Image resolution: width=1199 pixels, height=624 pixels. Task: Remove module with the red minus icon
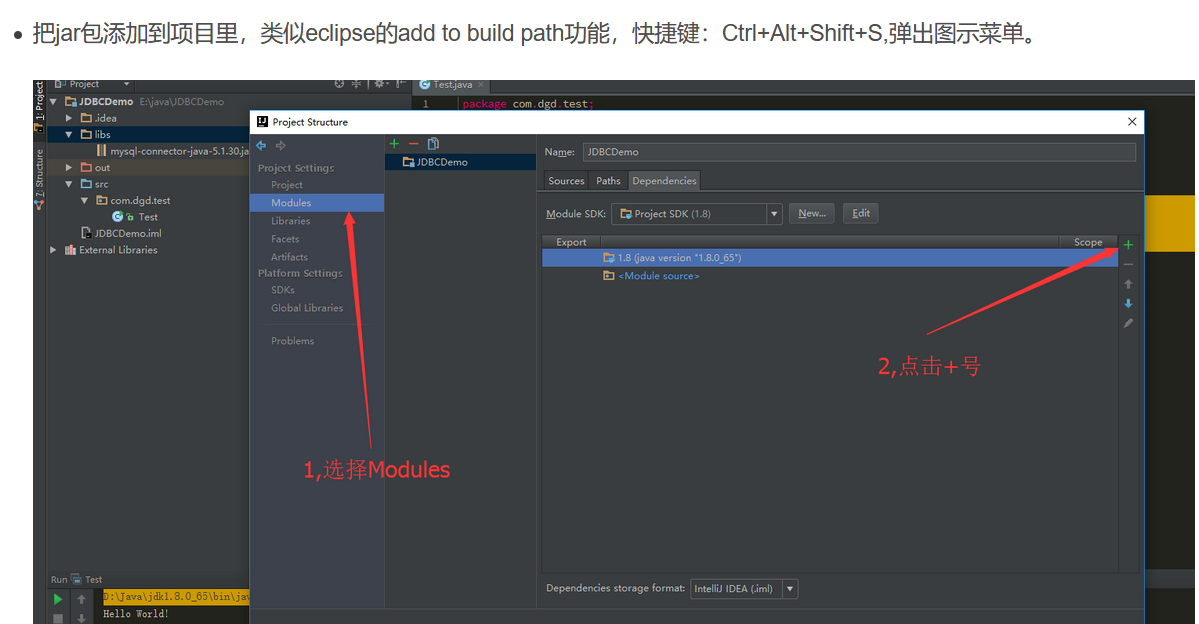click(414, 144)
